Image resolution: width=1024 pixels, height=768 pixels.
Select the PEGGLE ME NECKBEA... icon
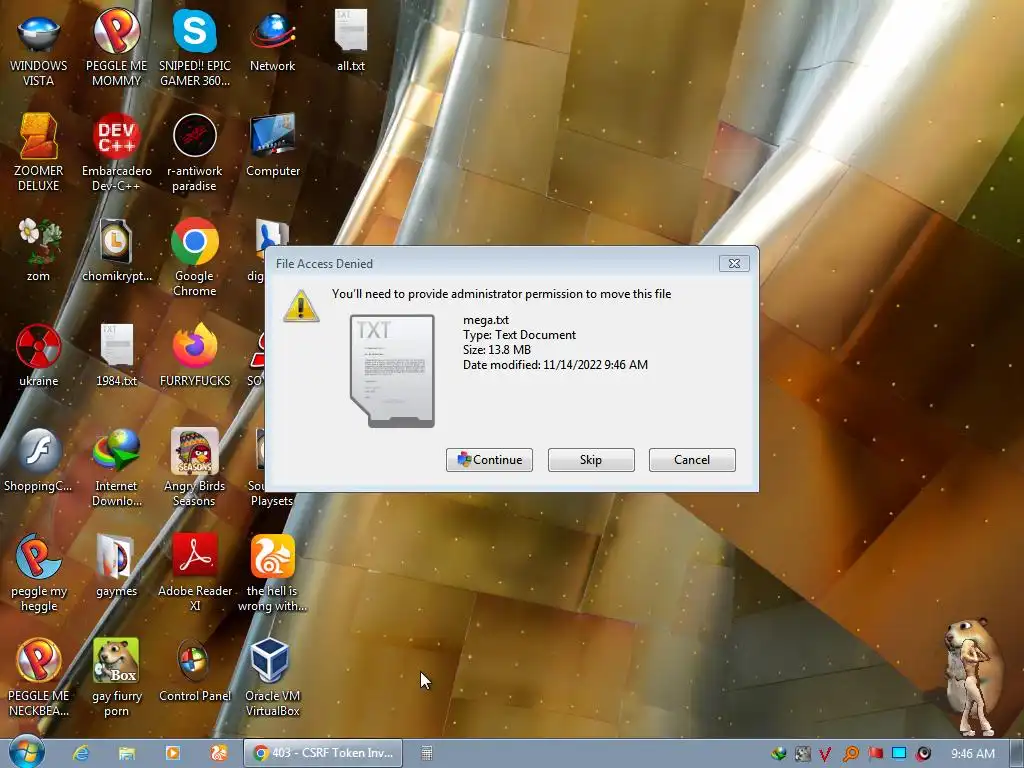coord(39,679)
